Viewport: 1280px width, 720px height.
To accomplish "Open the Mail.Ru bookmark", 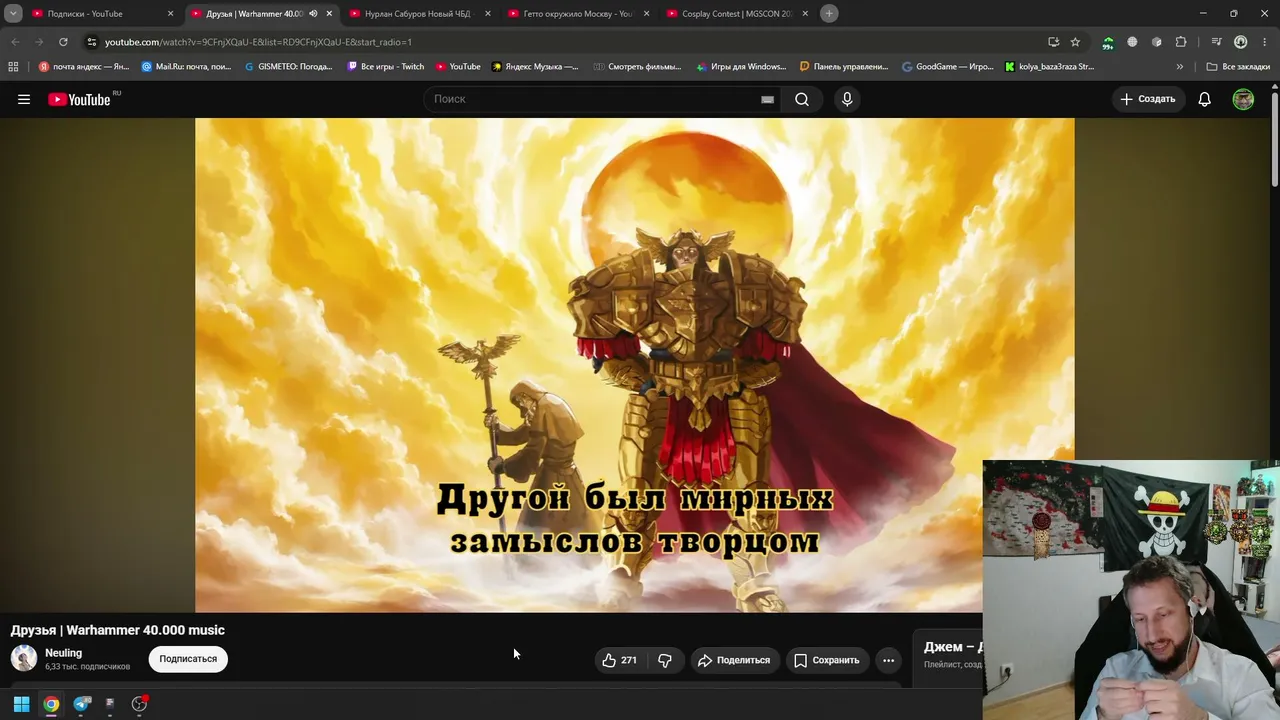I will tap(186, 67).
